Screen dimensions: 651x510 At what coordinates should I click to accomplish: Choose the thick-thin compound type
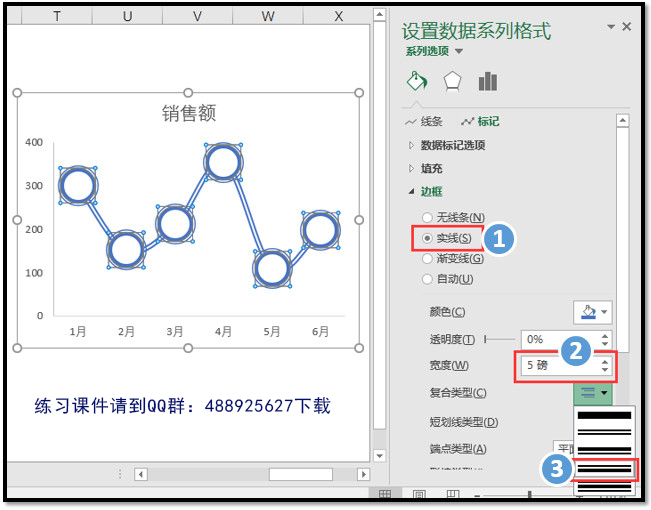pos(604,450)
